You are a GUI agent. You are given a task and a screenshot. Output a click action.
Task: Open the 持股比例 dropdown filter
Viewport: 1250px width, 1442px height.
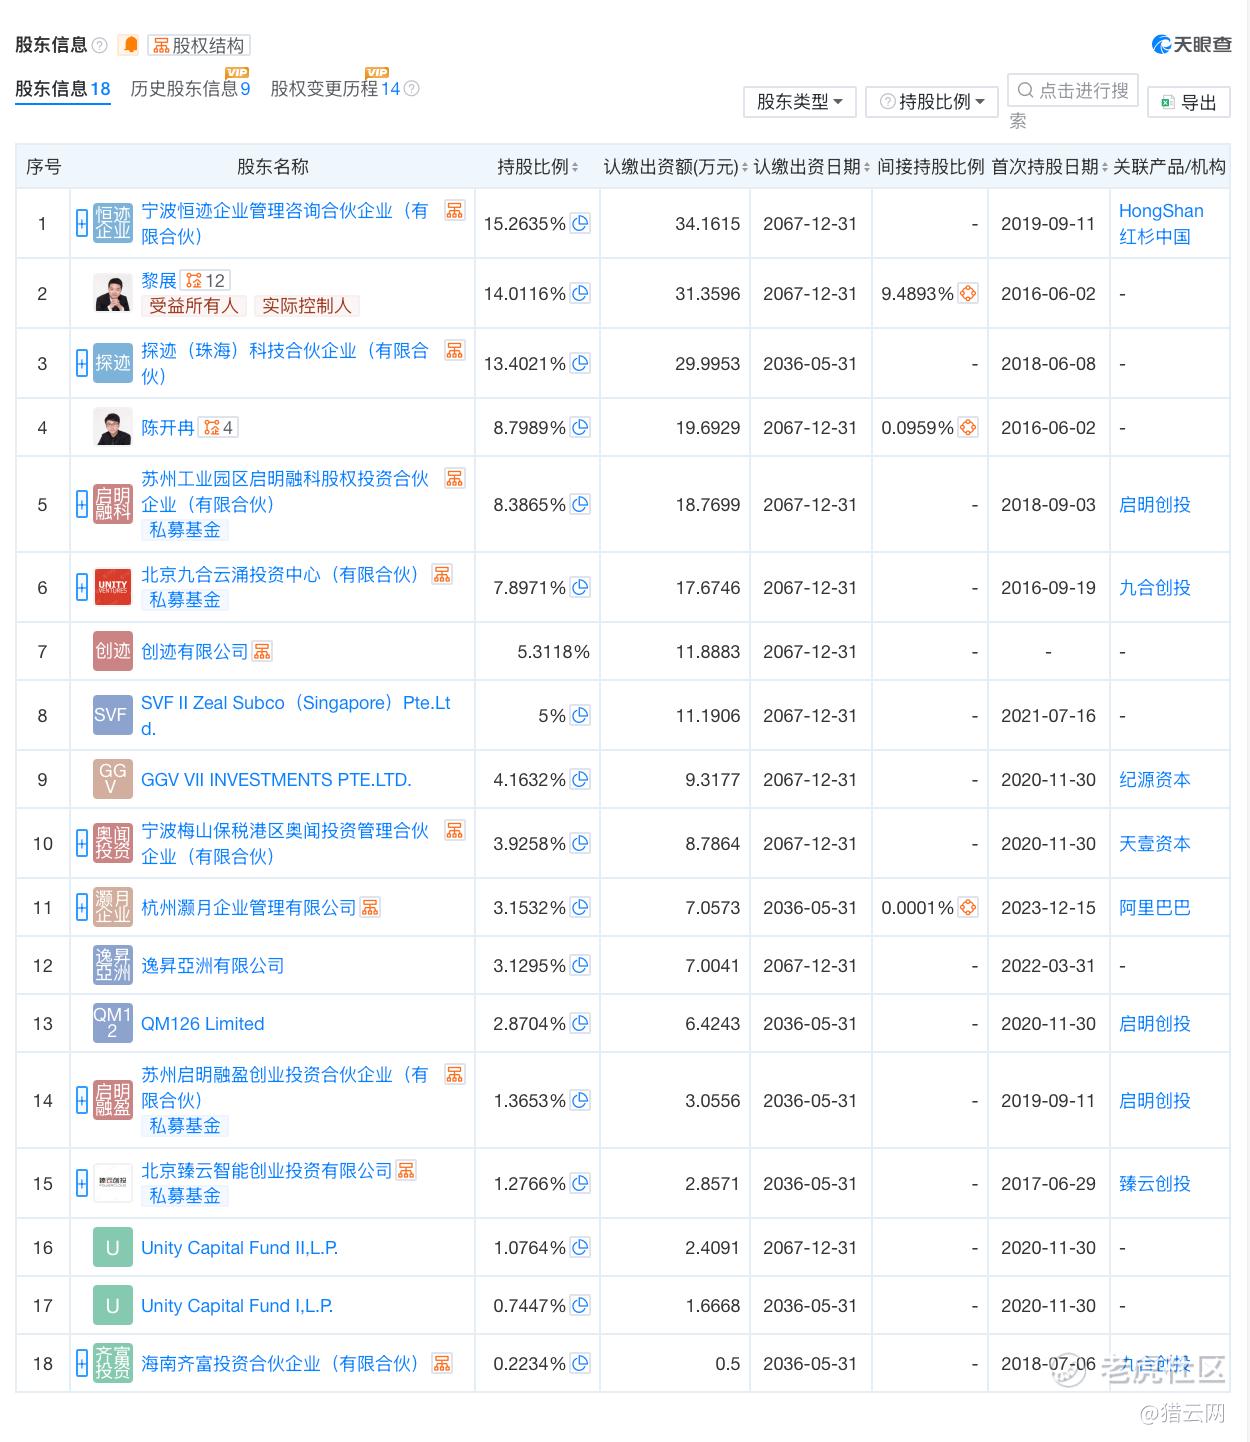tap(932, 102)
